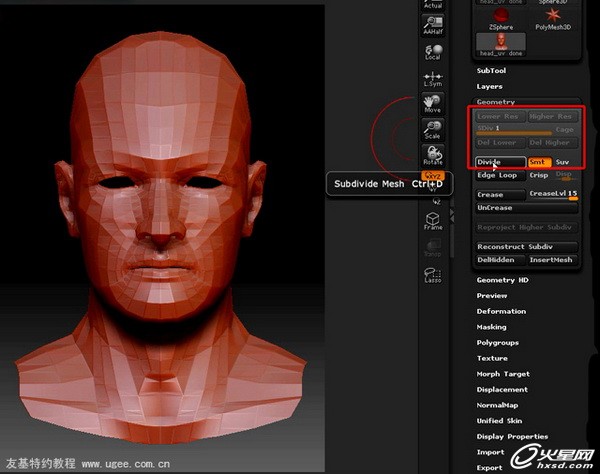600x474 pixels.
Task: Click the UnCrease button
Action: (527, 208)
